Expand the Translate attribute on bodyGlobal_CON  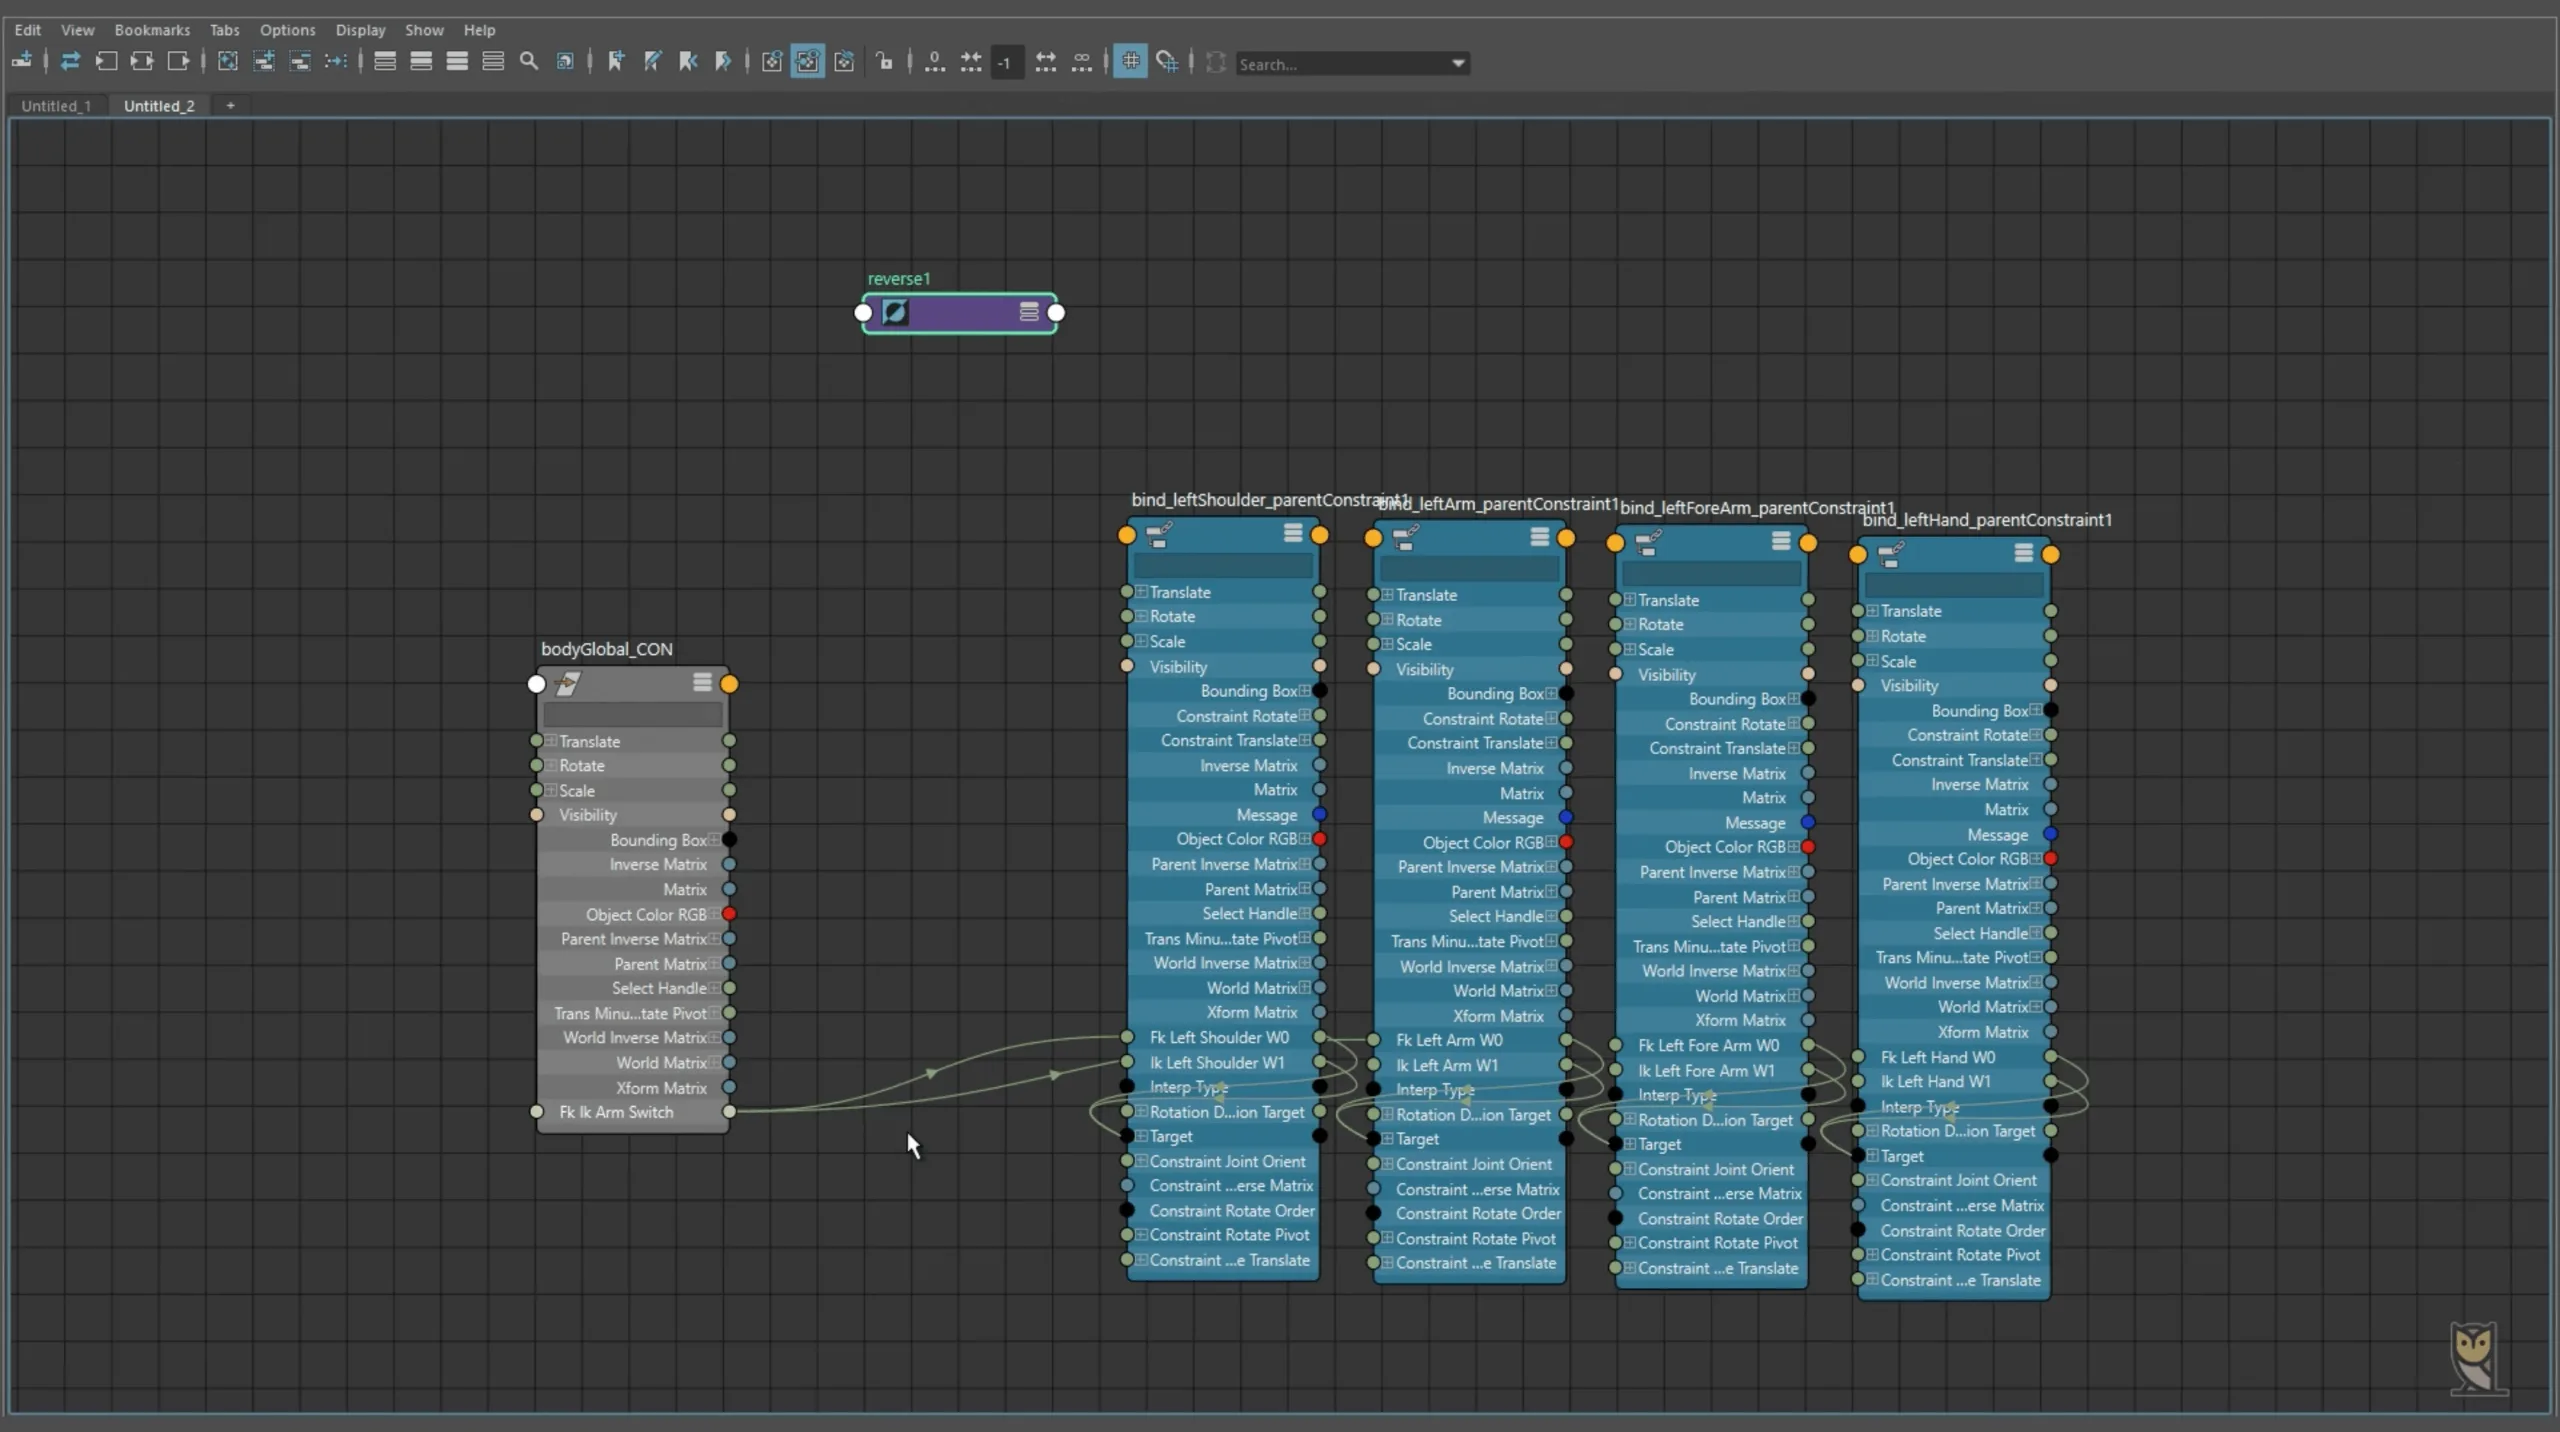pyautogui.click(x=549, y=741)
